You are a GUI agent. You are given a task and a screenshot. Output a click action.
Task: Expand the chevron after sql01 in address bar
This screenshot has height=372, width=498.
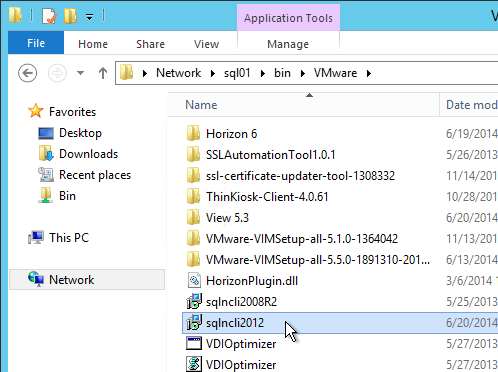click(x=263, y=73)
